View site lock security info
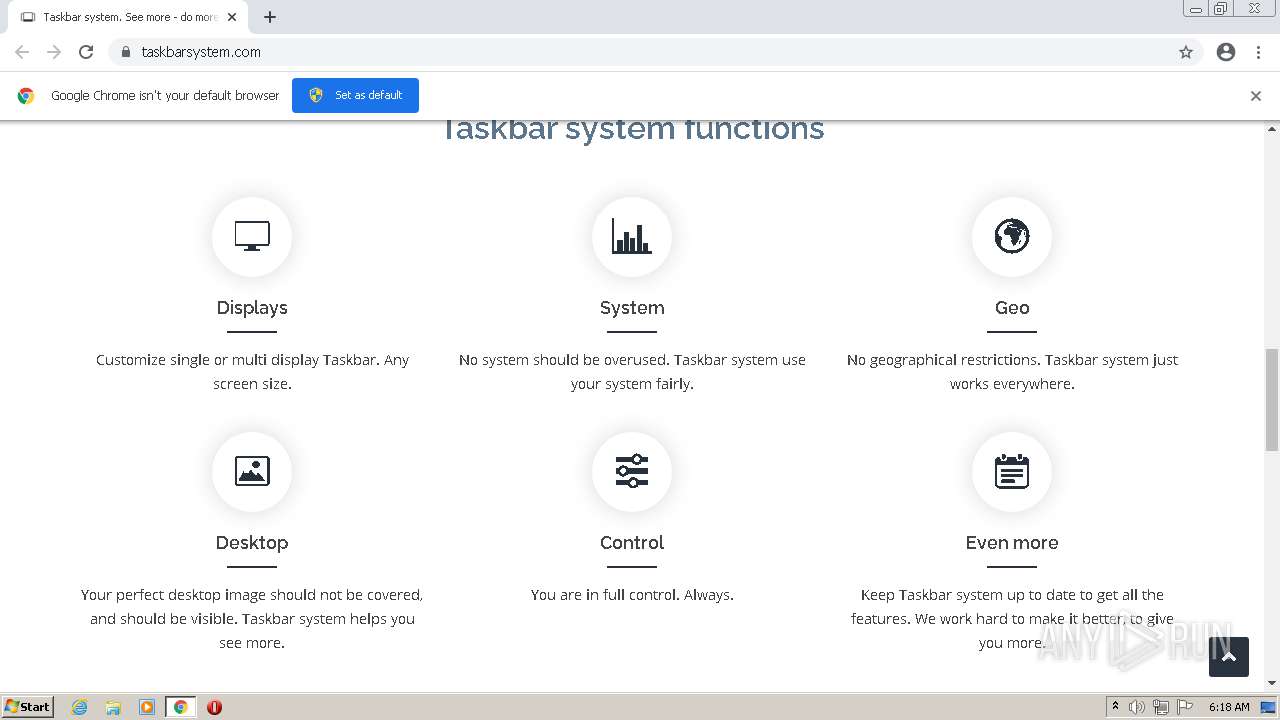The height and width of the screenshot is (720, 1280). tap(126, 52)
